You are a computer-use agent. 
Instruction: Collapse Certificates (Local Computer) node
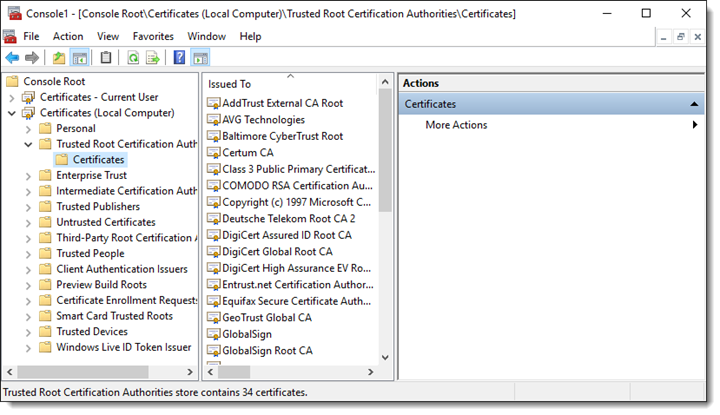12,113
